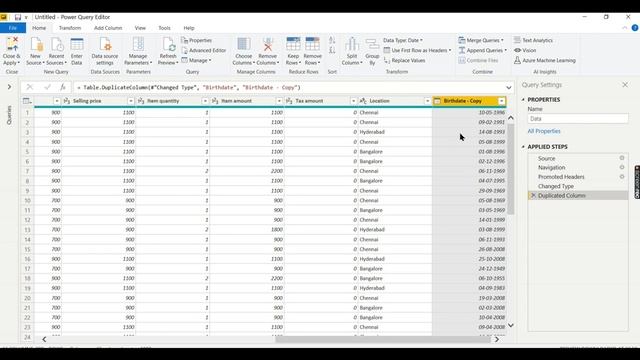Open Text Analytics in AI Insights
Viewport: 640px width, 360px height.
pos(533,40)
